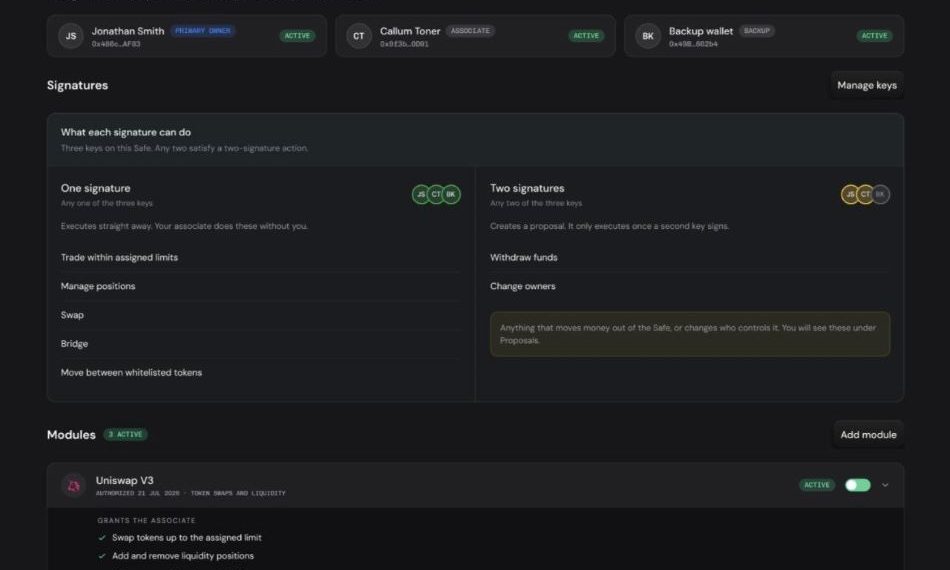This screenshot has width=950, height=570.
Task: Open the Backup wallet owner card
Action: click(764, 36)
